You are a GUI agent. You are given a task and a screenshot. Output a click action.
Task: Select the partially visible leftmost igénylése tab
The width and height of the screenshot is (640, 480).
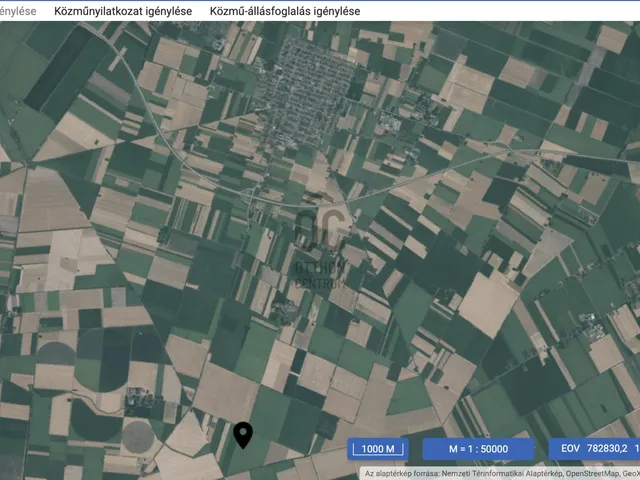[18, 11]
